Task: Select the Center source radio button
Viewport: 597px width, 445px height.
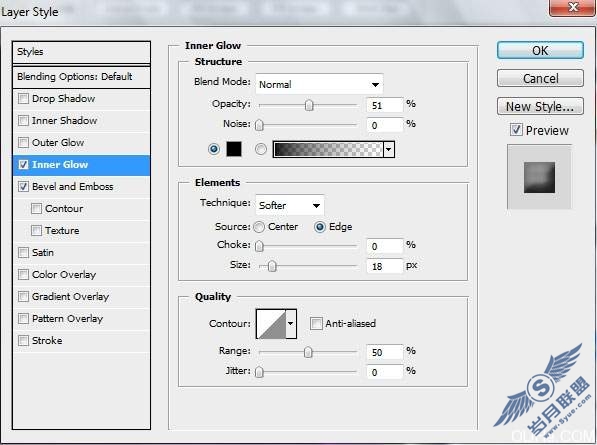Action: pos(259,227)
